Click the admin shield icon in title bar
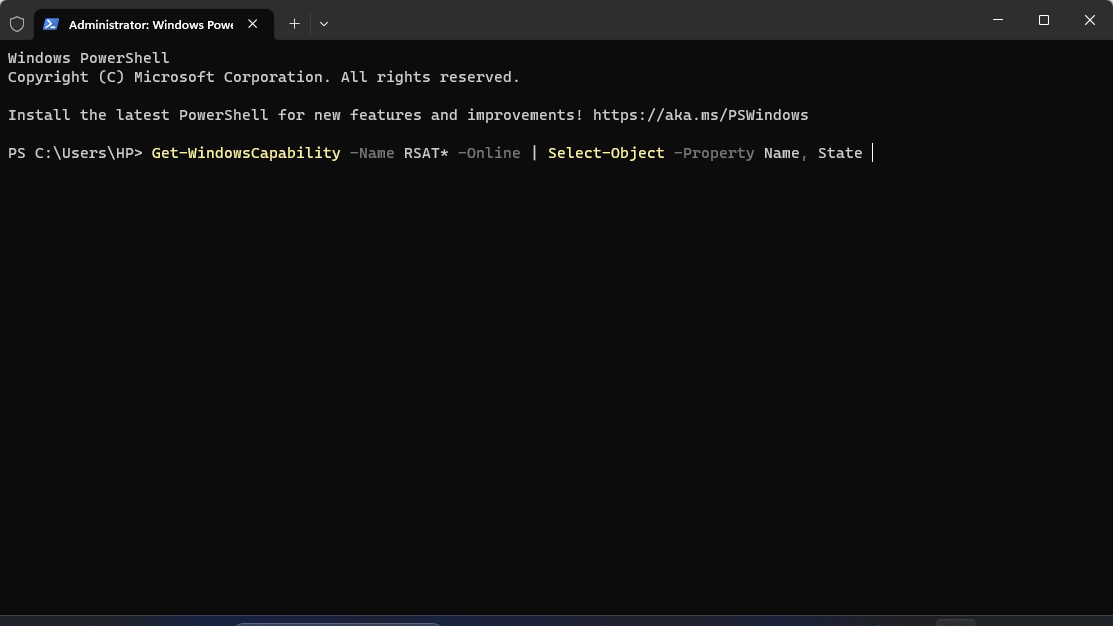This screenshot has width=1113, height=626. (17, 24)
